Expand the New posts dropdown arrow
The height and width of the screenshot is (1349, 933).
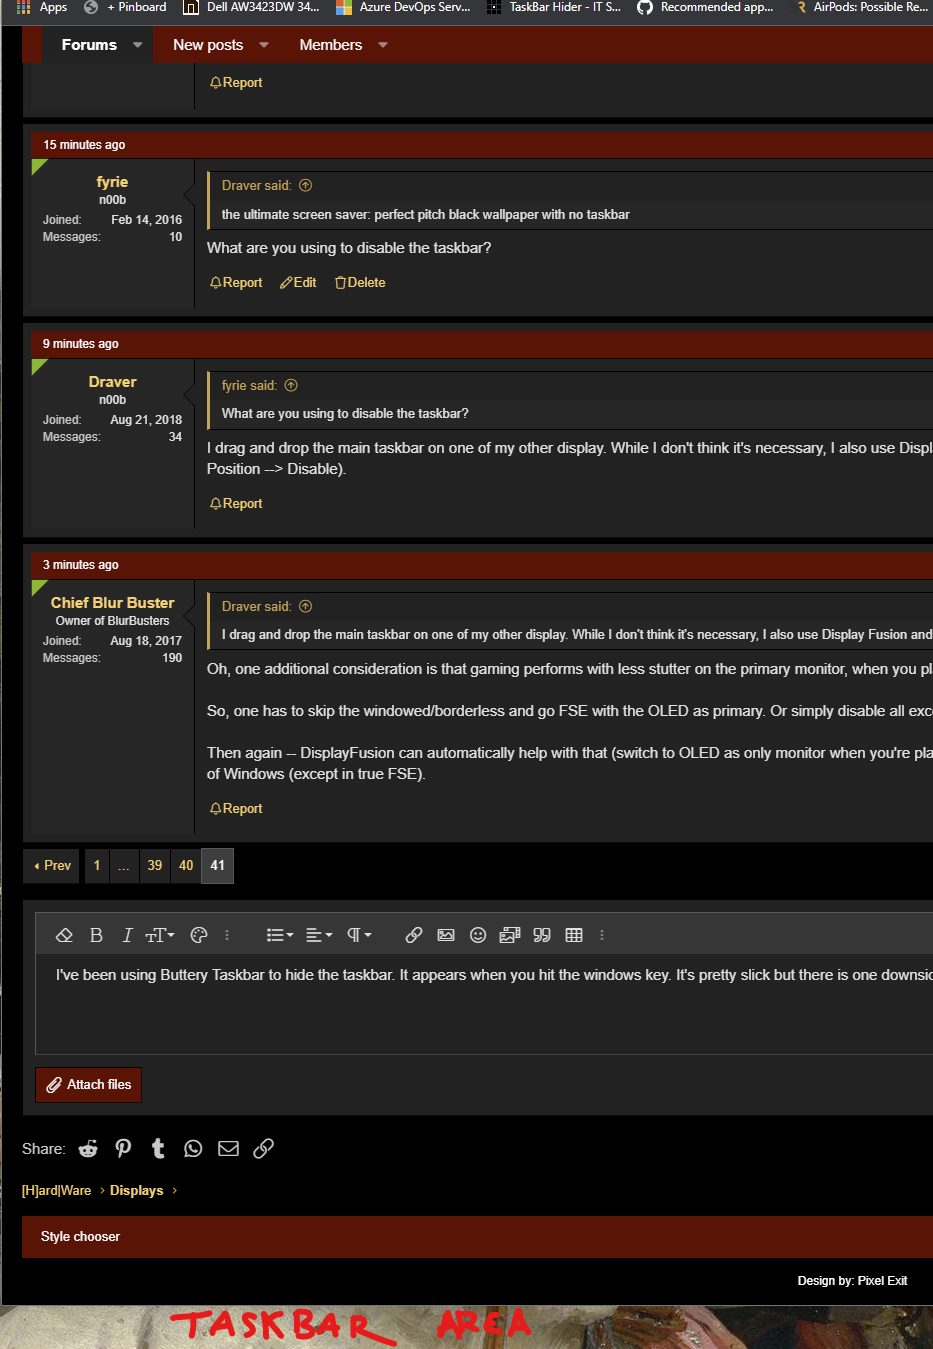click(264, 45)
